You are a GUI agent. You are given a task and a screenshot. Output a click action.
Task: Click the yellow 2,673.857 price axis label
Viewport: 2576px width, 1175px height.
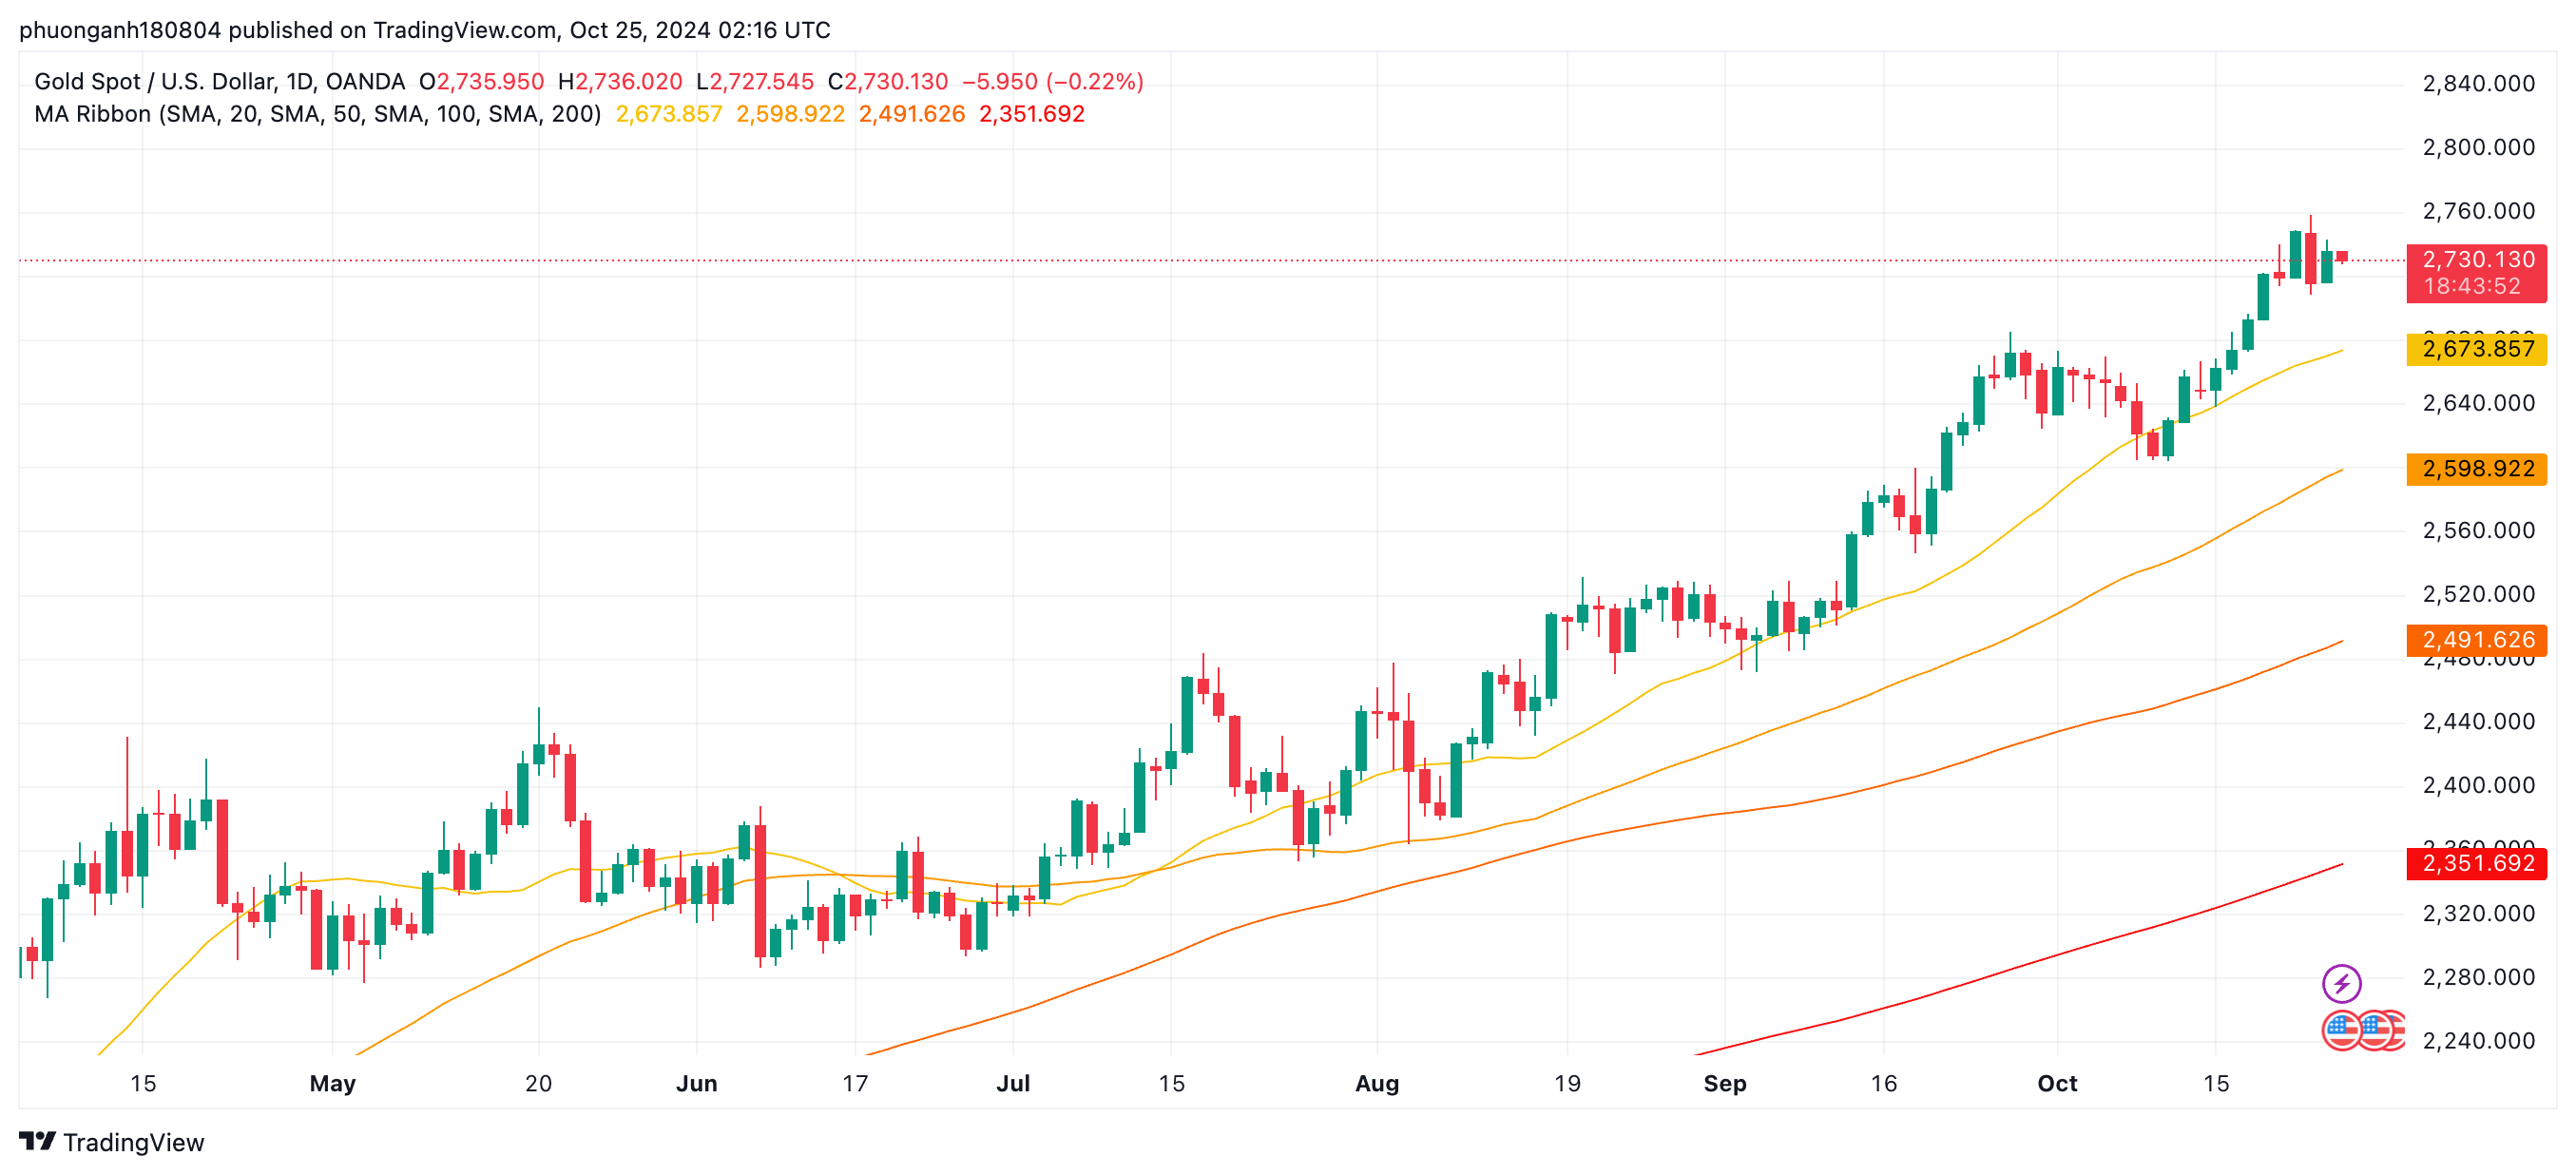coord(2477,349)
